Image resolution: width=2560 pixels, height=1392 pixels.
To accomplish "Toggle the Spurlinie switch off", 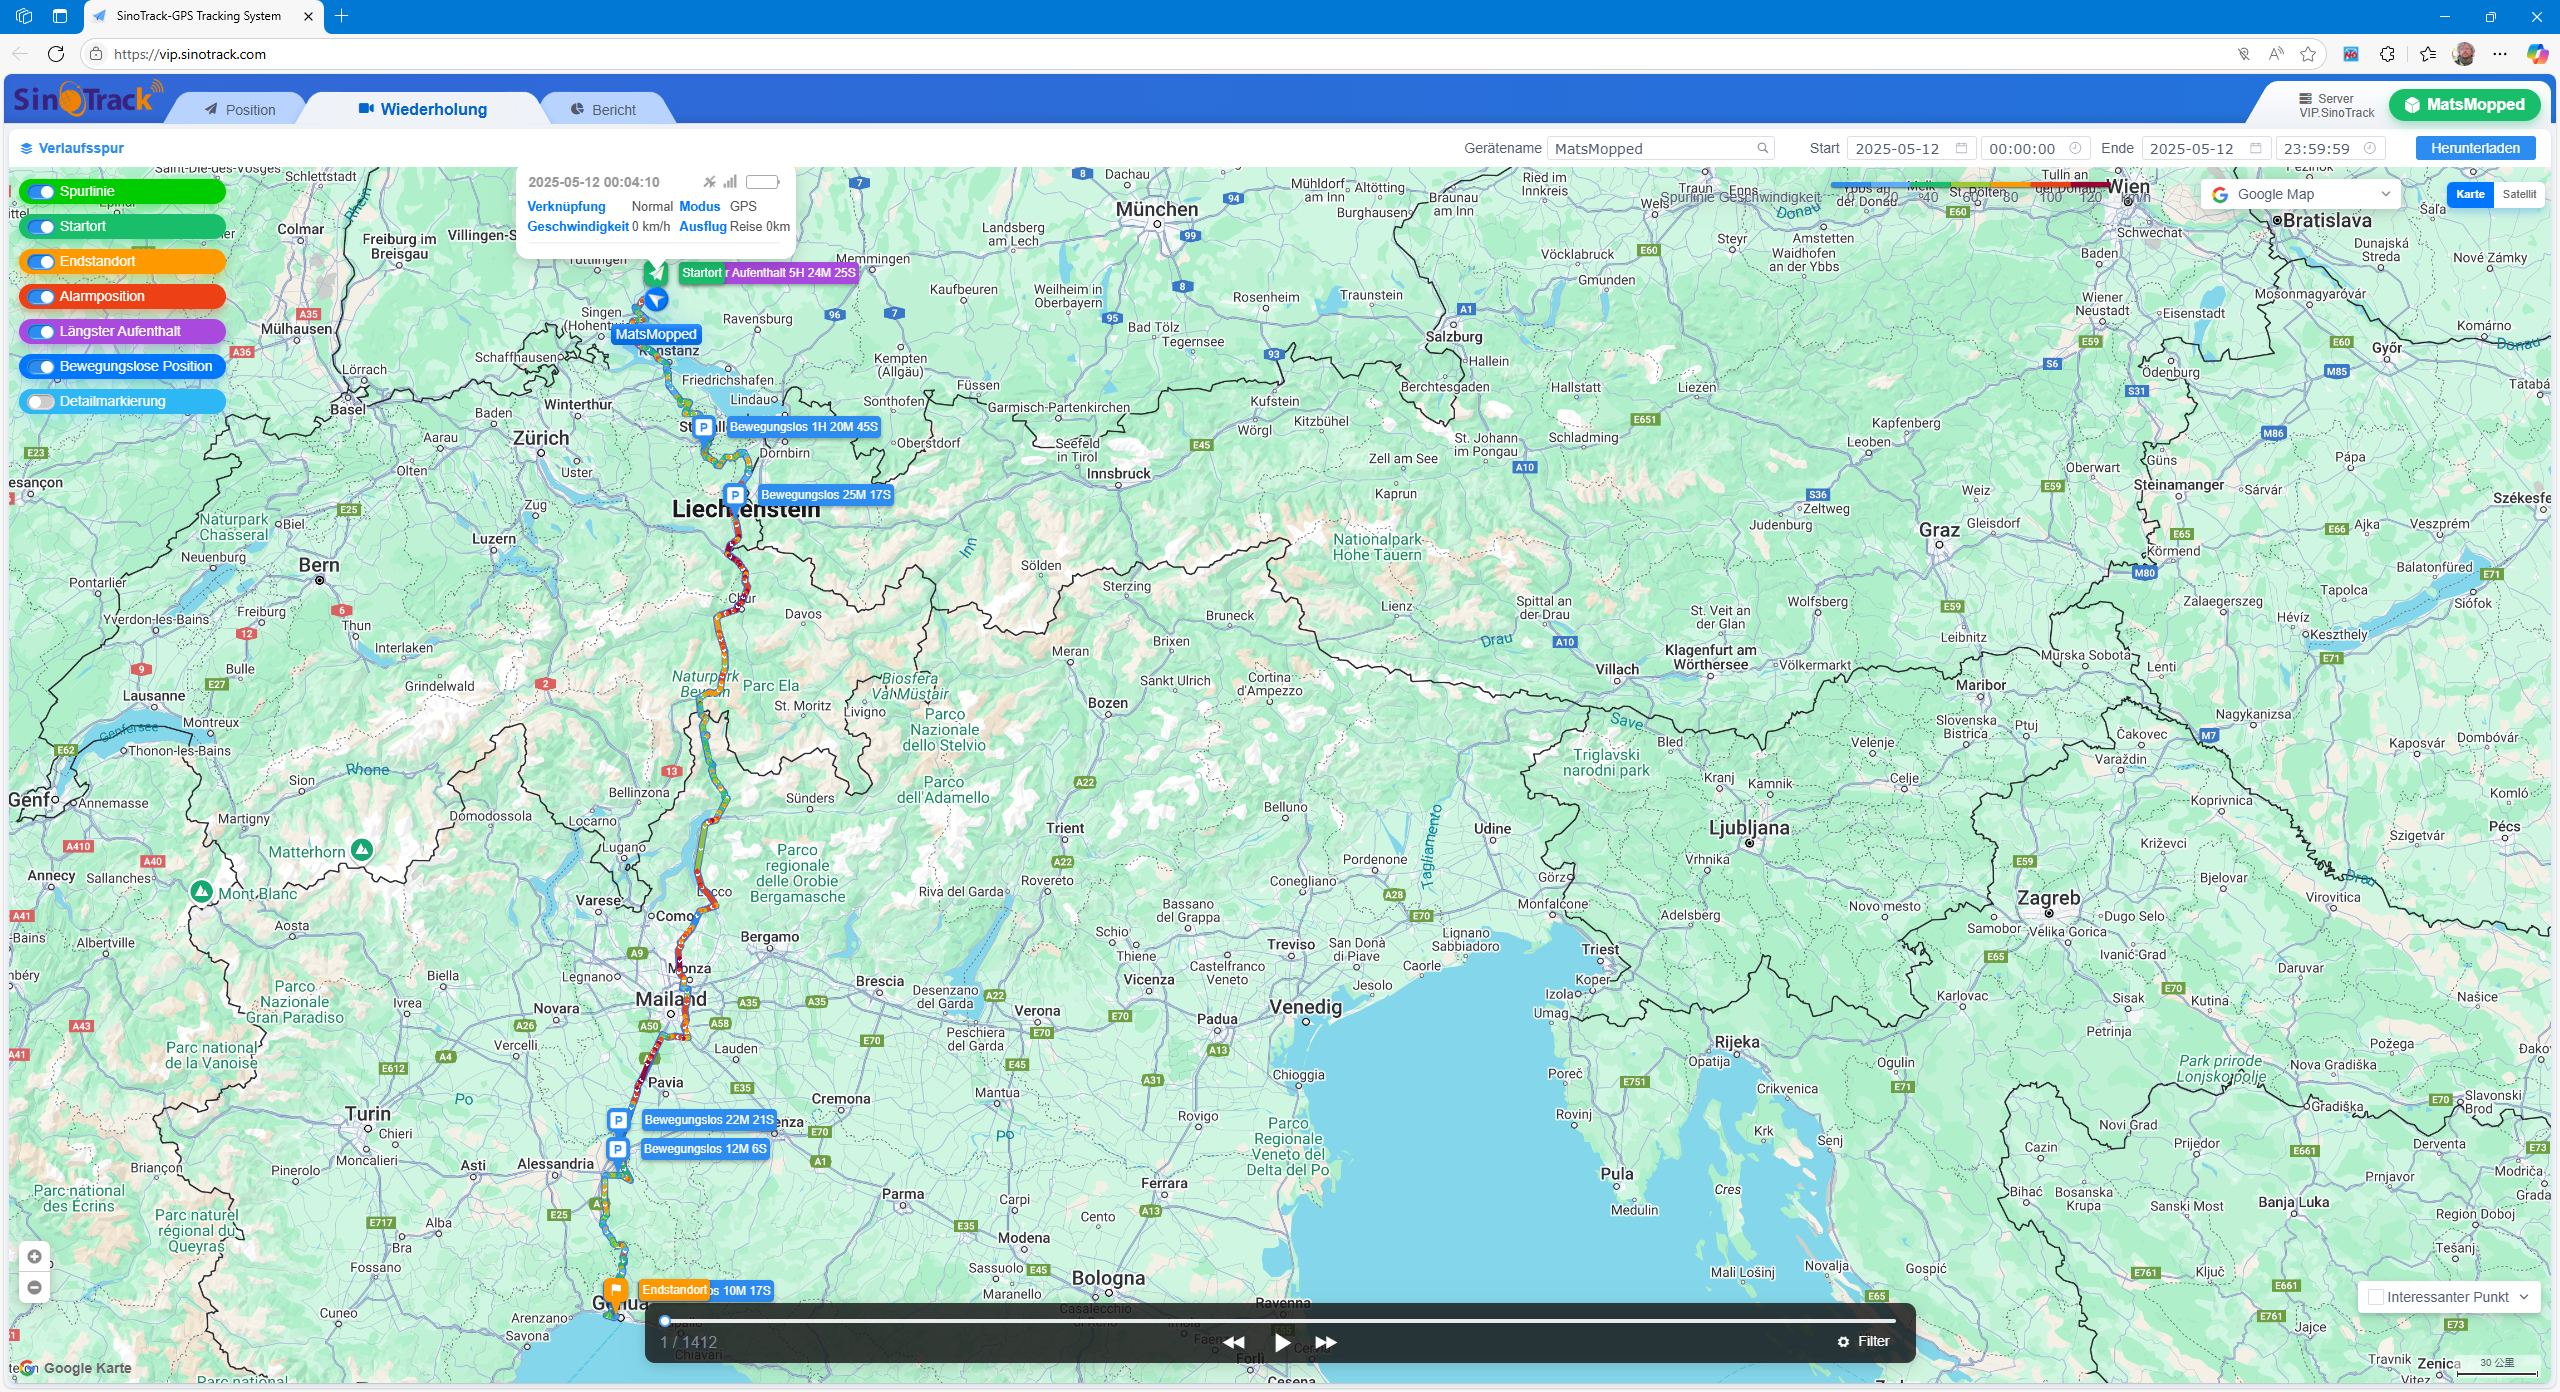I will point(42,192).
